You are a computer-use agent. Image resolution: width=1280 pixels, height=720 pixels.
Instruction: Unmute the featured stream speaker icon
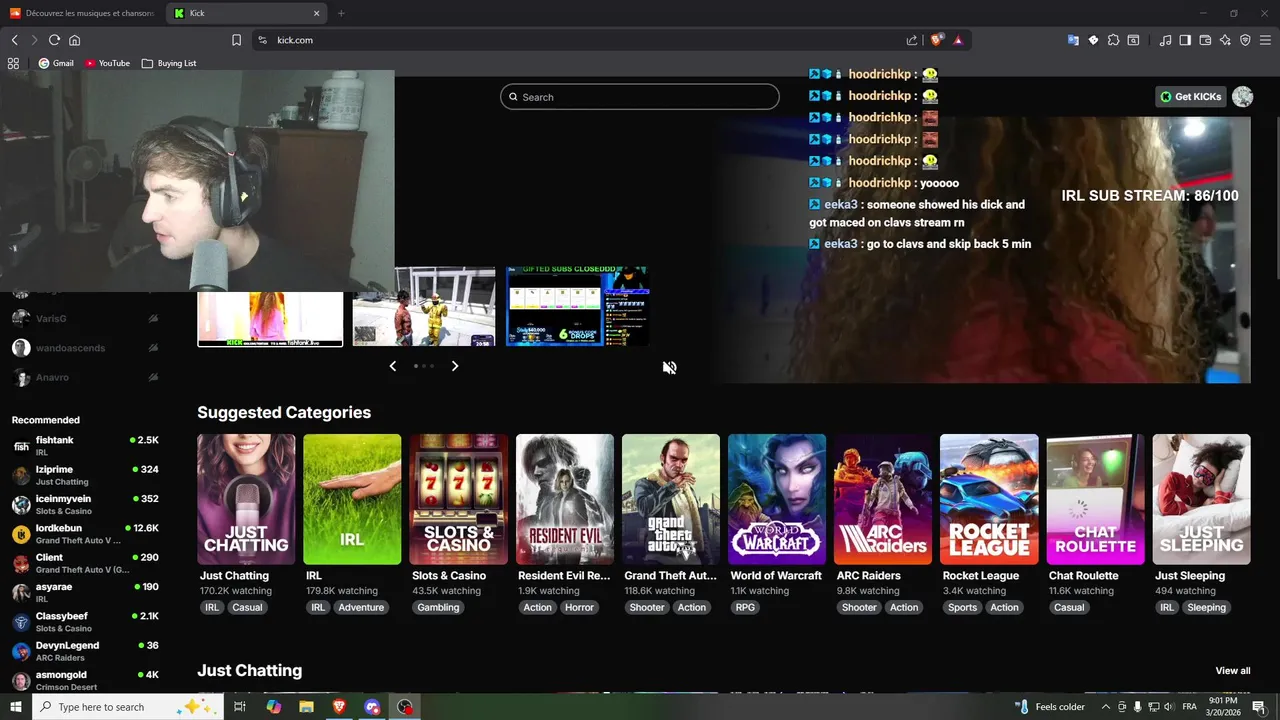(x=669, y=367)
